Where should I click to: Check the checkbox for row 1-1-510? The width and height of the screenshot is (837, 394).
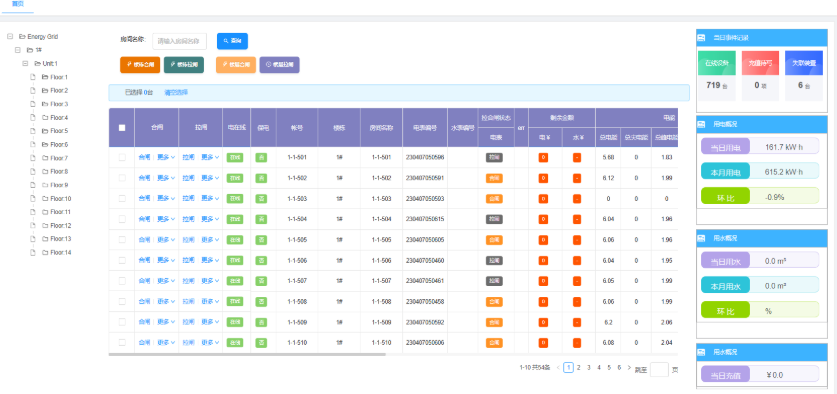tap(122, 342)
